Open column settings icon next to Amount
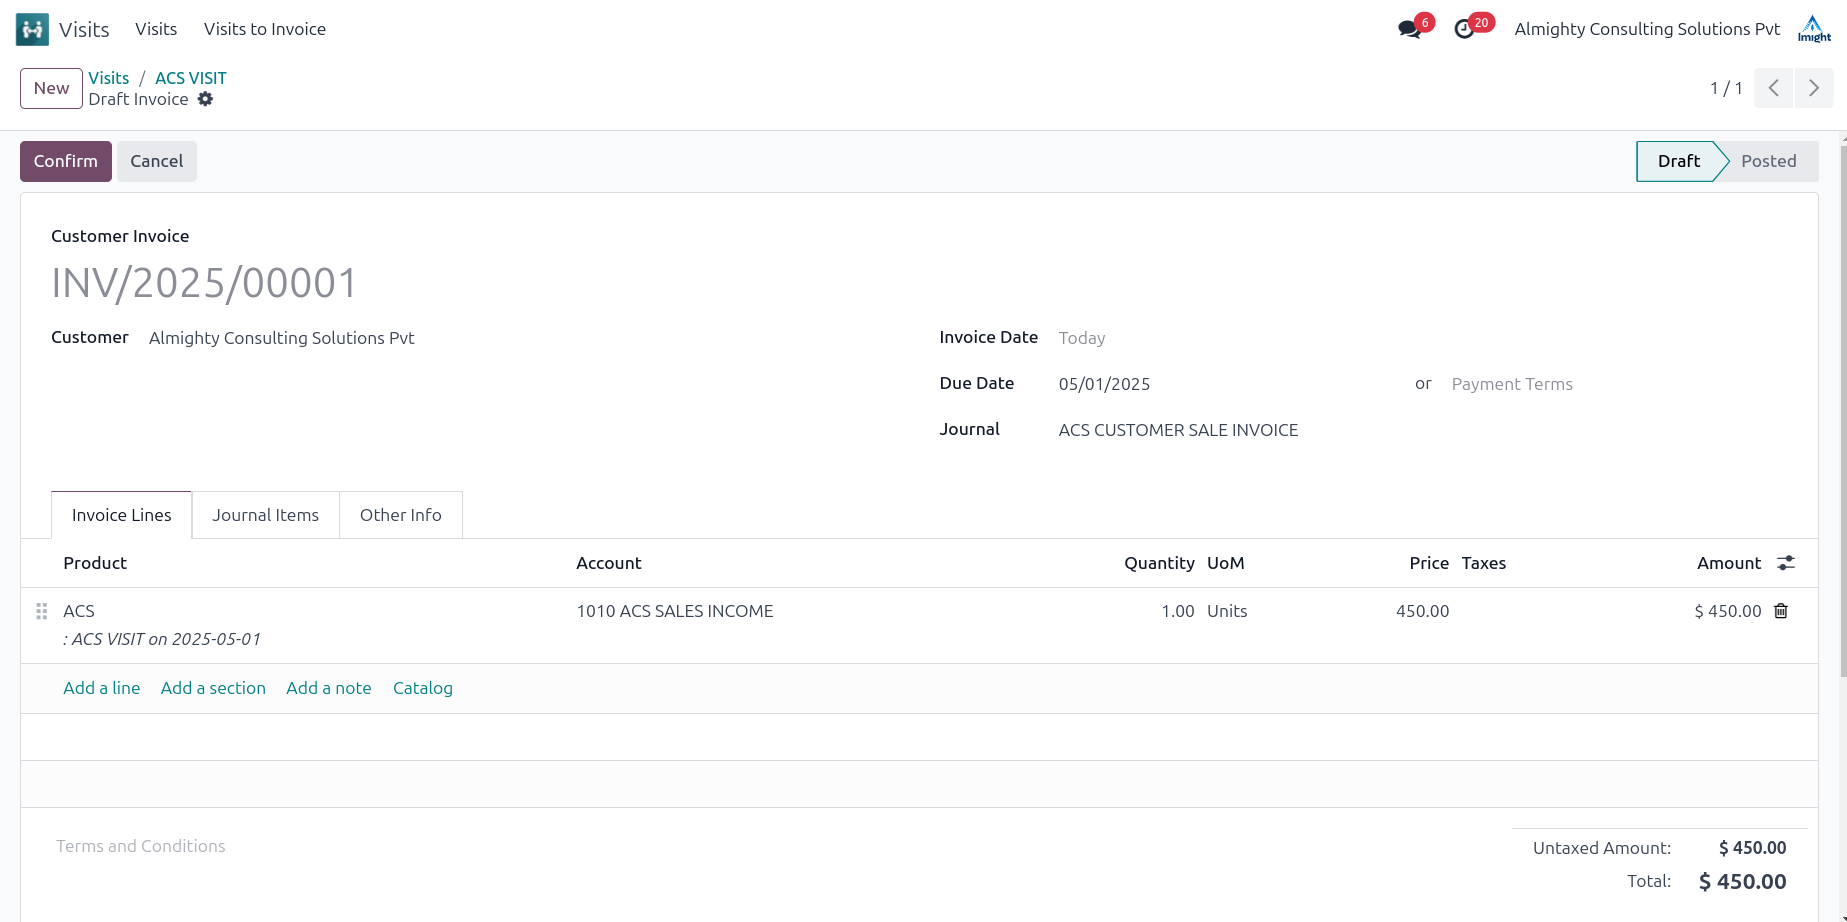 (1786, 563)
